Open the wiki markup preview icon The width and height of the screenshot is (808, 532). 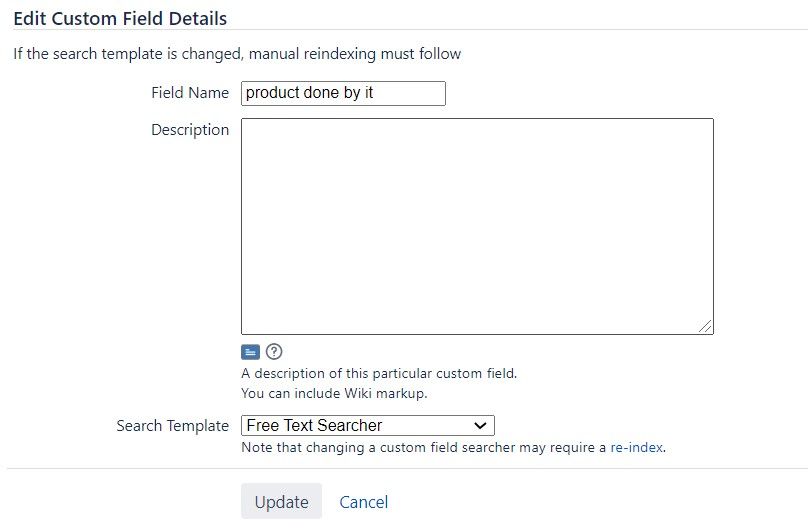(250, 352)
